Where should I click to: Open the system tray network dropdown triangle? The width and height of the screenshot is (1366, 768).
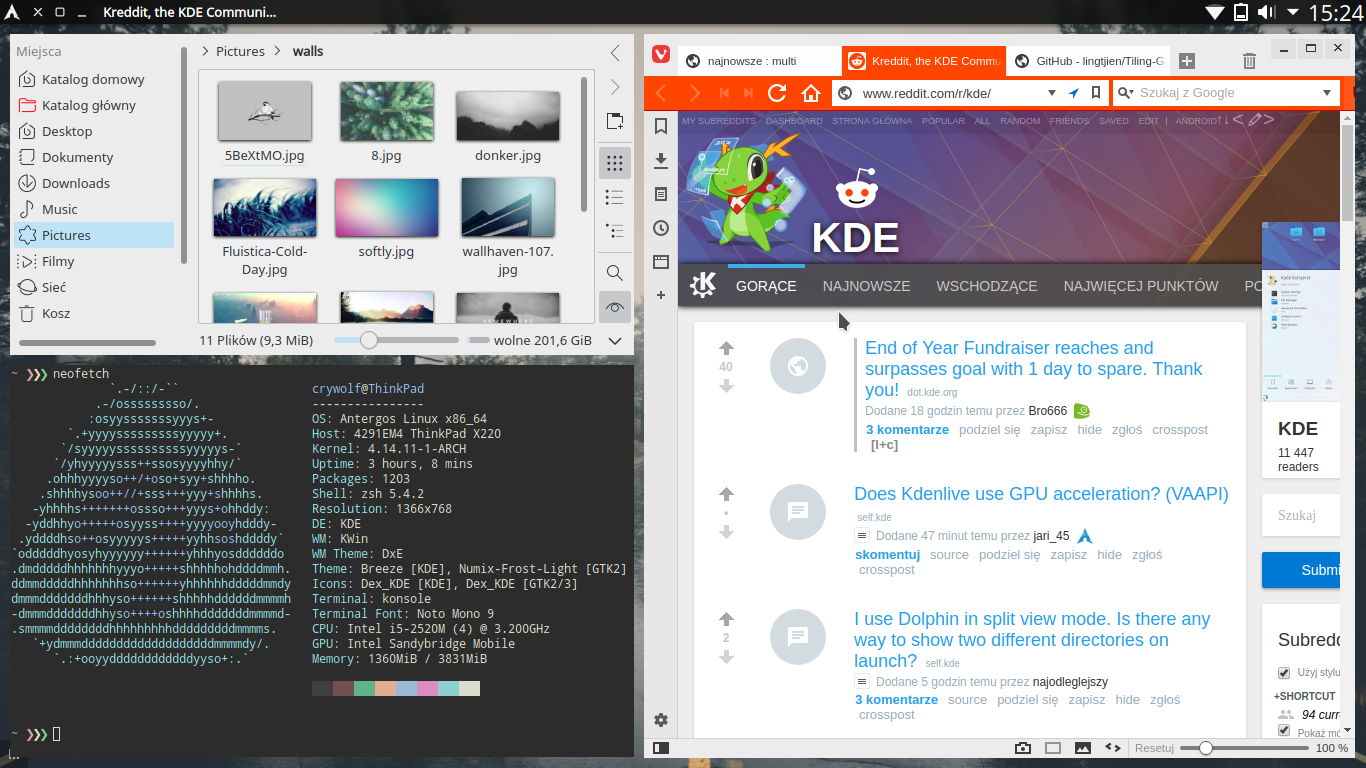(1214, 12)
